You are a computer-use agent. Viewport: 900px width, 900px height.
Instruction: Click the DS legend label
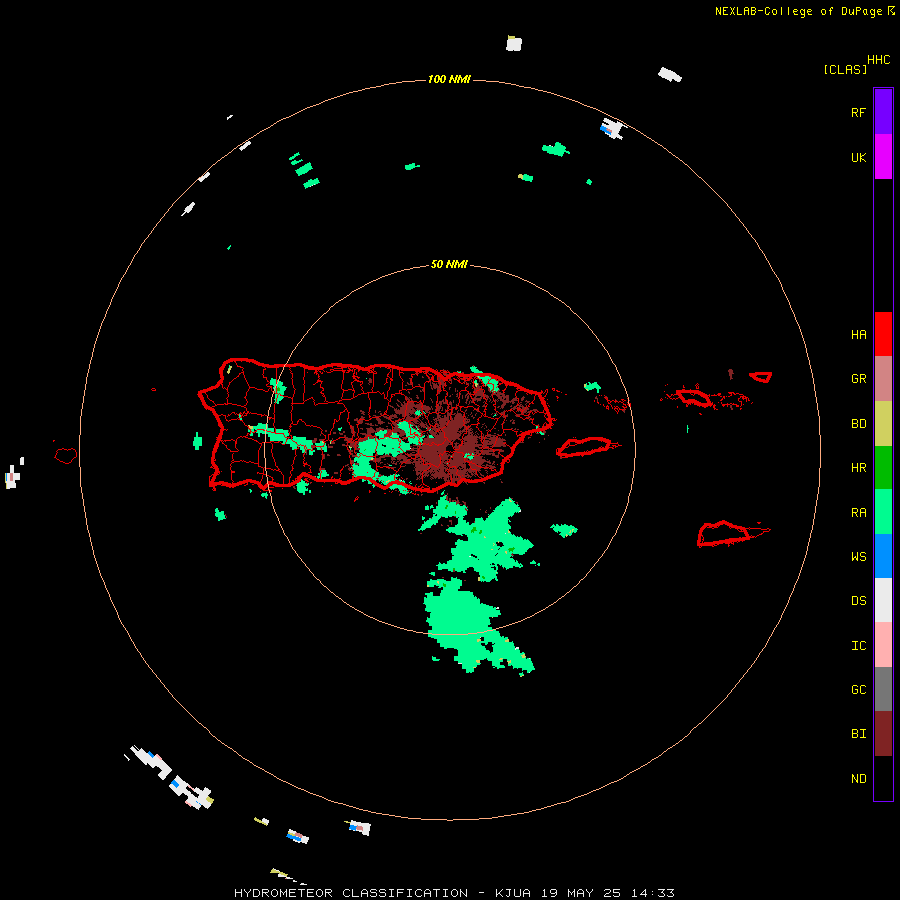coord(858,601)
